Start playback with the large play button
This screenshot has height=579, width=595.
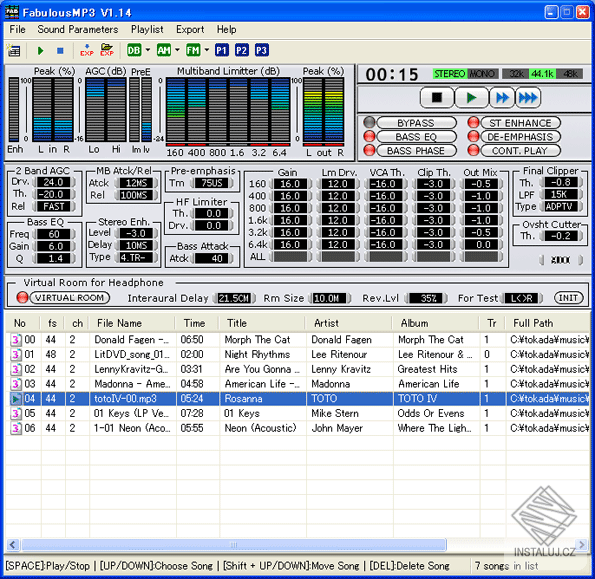coord(471,98)
